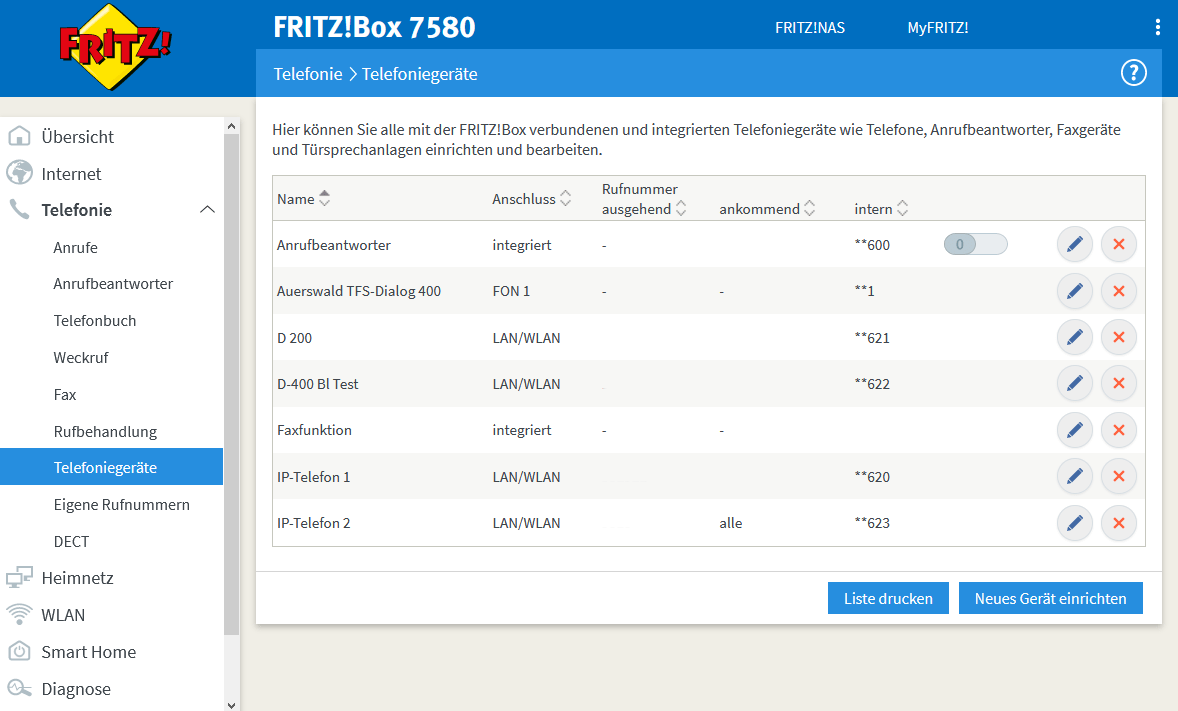Open the help question mark icon

pyautogui.click(x=1134, y=73)
